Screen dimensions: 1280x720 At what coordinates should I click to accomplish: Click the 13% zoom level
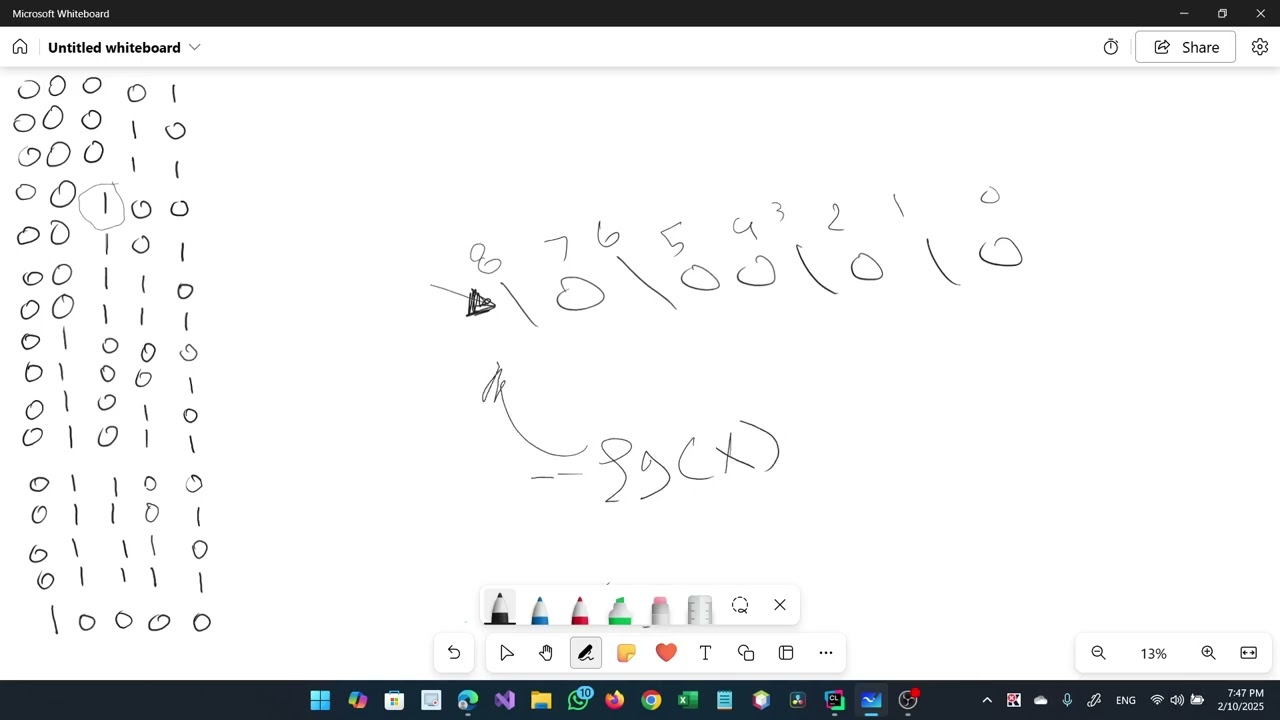(x=1153, y=653)
